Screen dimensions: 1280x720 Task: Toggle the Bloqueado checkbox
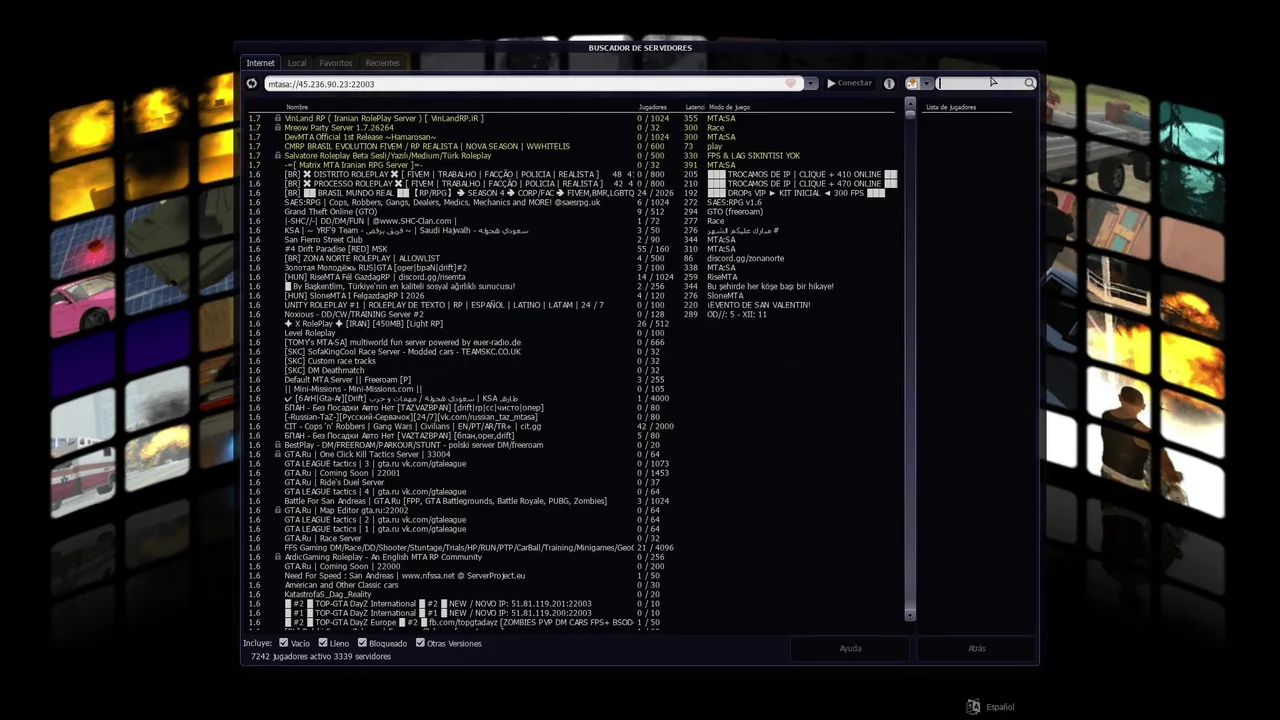(363, 643)
